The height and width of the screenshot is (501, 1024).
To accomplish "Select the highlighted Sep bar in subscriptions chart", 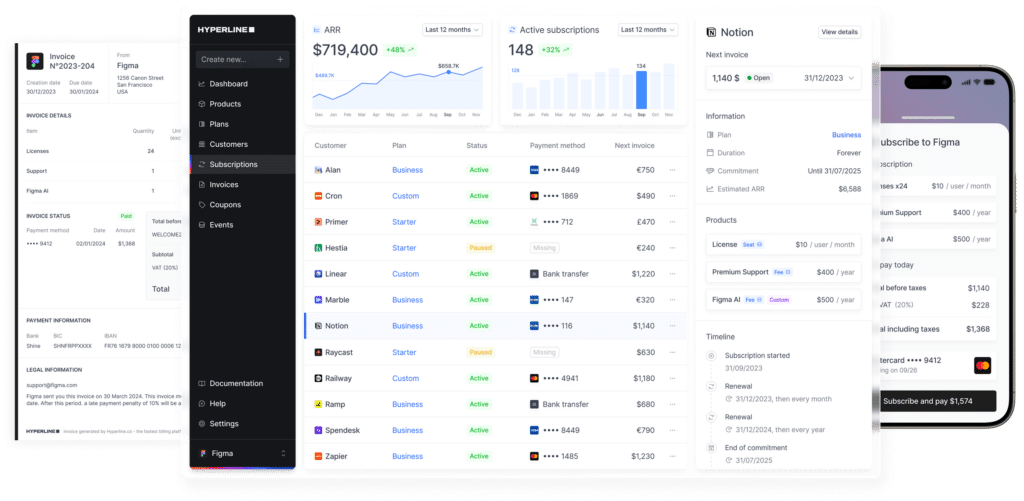I will click(x=641, y=89).
